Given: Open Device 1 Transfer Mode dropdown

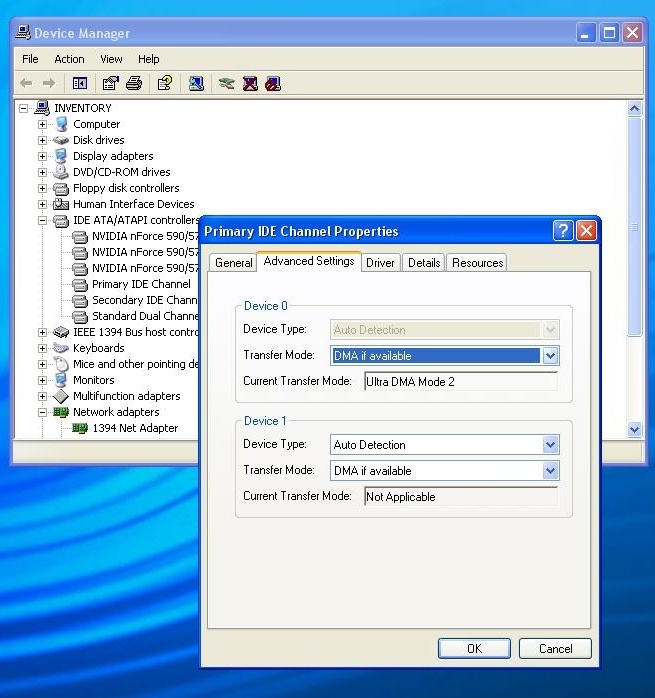Looking at the screenshot, I should (x=550, y=471).
